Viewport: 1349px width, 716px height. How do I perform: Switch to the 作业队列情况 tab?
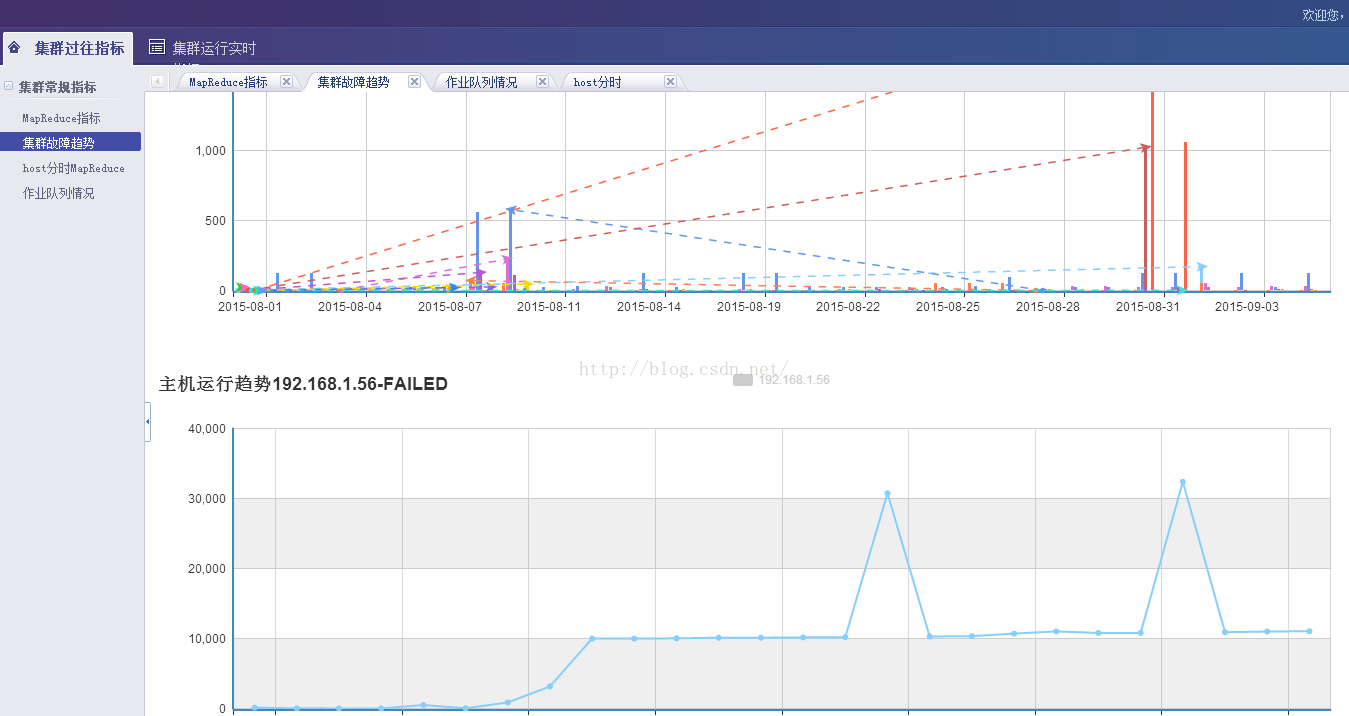[481, 82]
